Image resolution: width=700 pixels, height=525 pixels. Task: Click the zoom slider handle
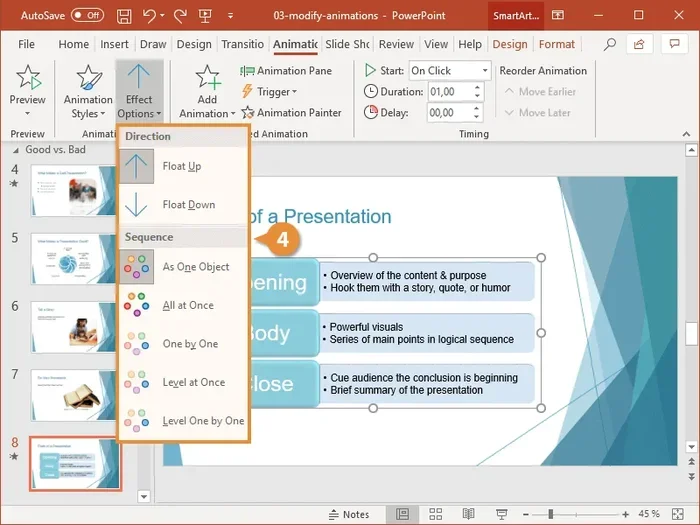tap(551, 514)
